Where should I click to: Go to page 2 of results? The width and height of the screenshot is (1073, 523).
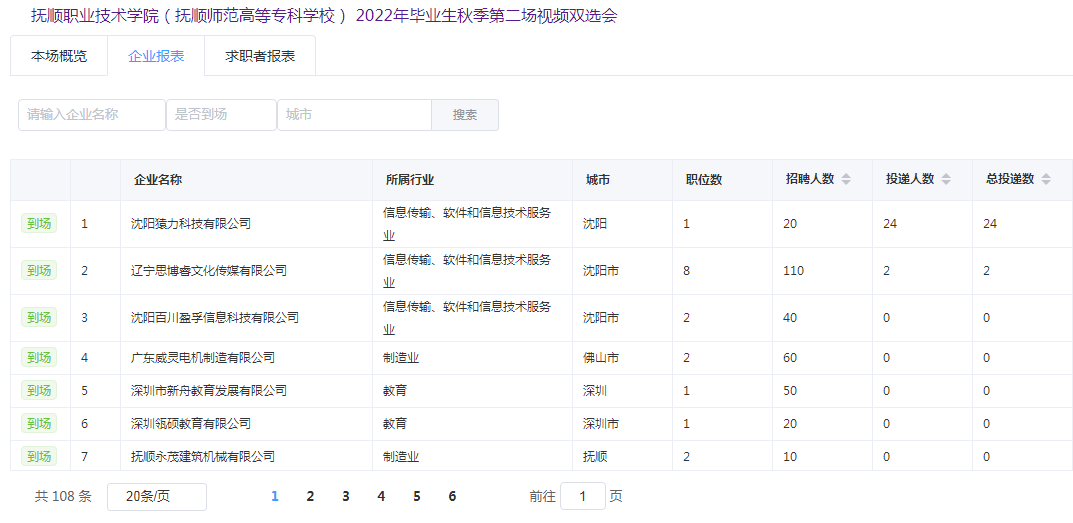pos(310,497)
